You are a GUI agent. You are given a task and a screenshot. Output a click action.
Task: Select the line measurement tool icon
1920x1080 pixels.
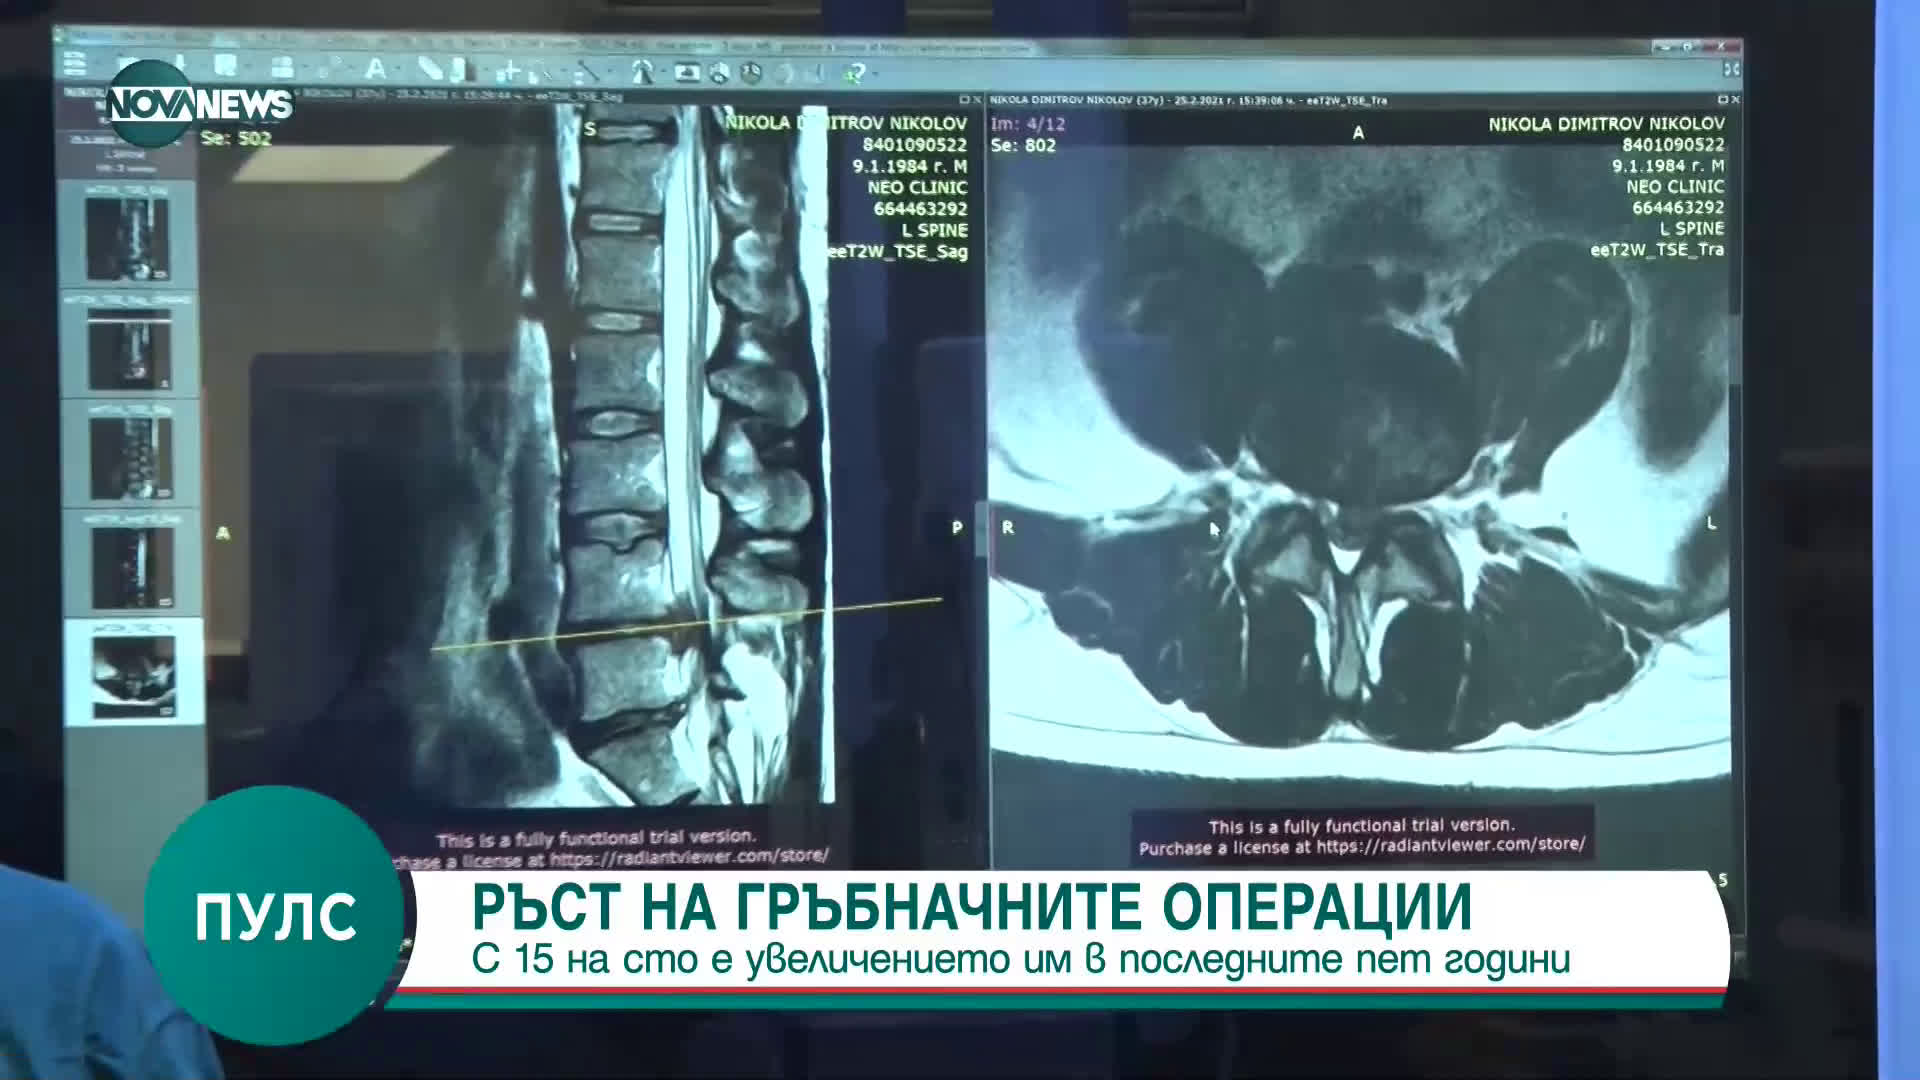[x=587, y=72]
